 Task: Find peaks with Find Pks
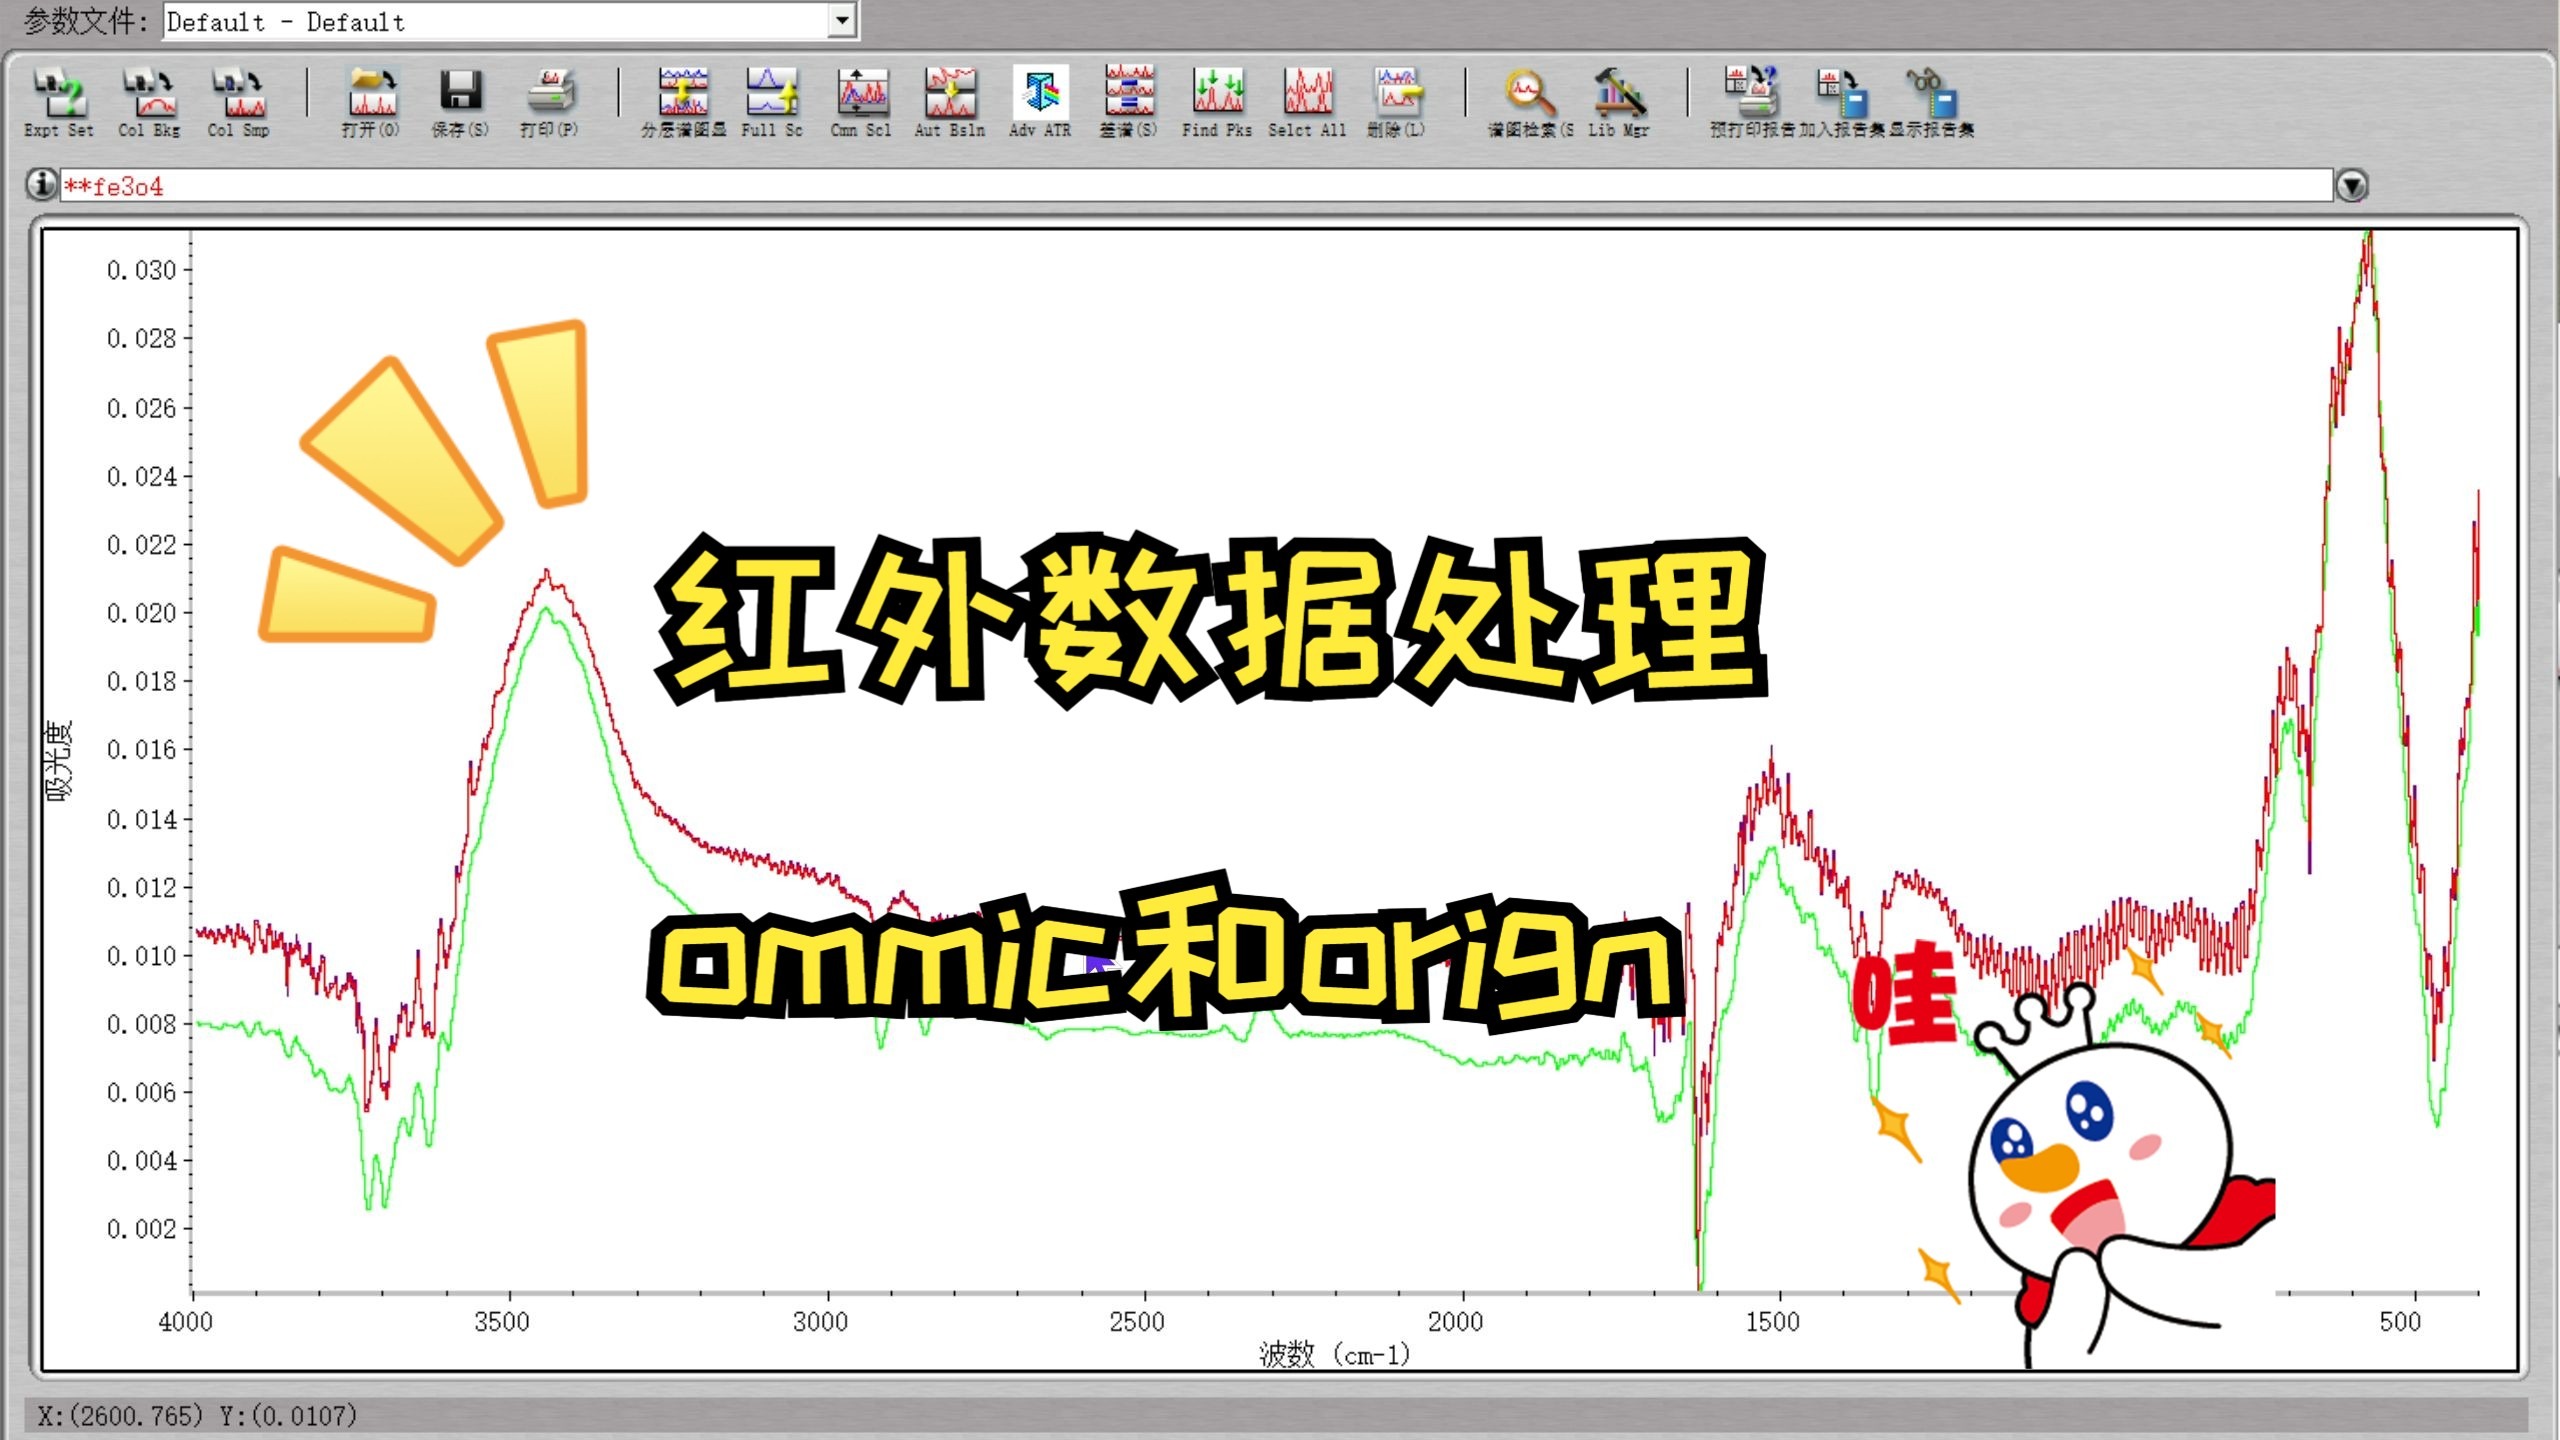click(x=1217, y=101)
